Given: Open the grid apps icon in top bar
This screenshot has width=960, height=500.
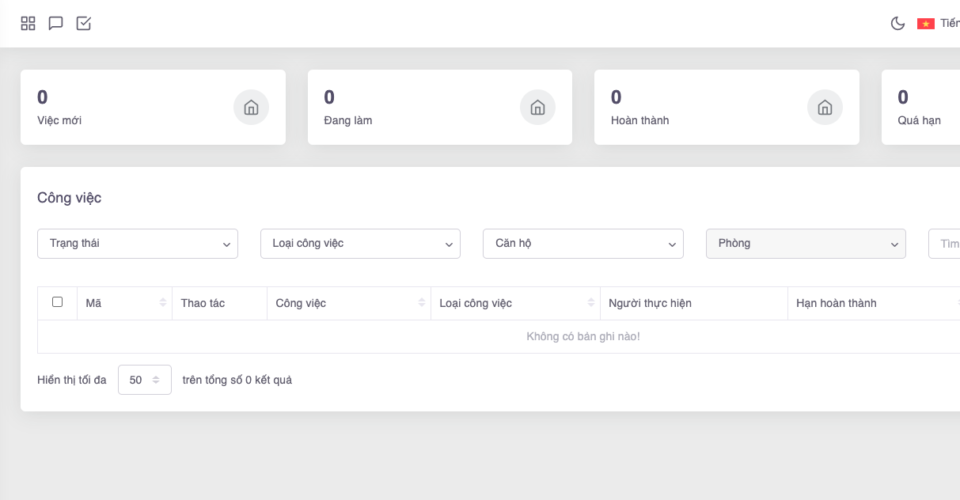Looking at the screenshot, I should point(28,23).
